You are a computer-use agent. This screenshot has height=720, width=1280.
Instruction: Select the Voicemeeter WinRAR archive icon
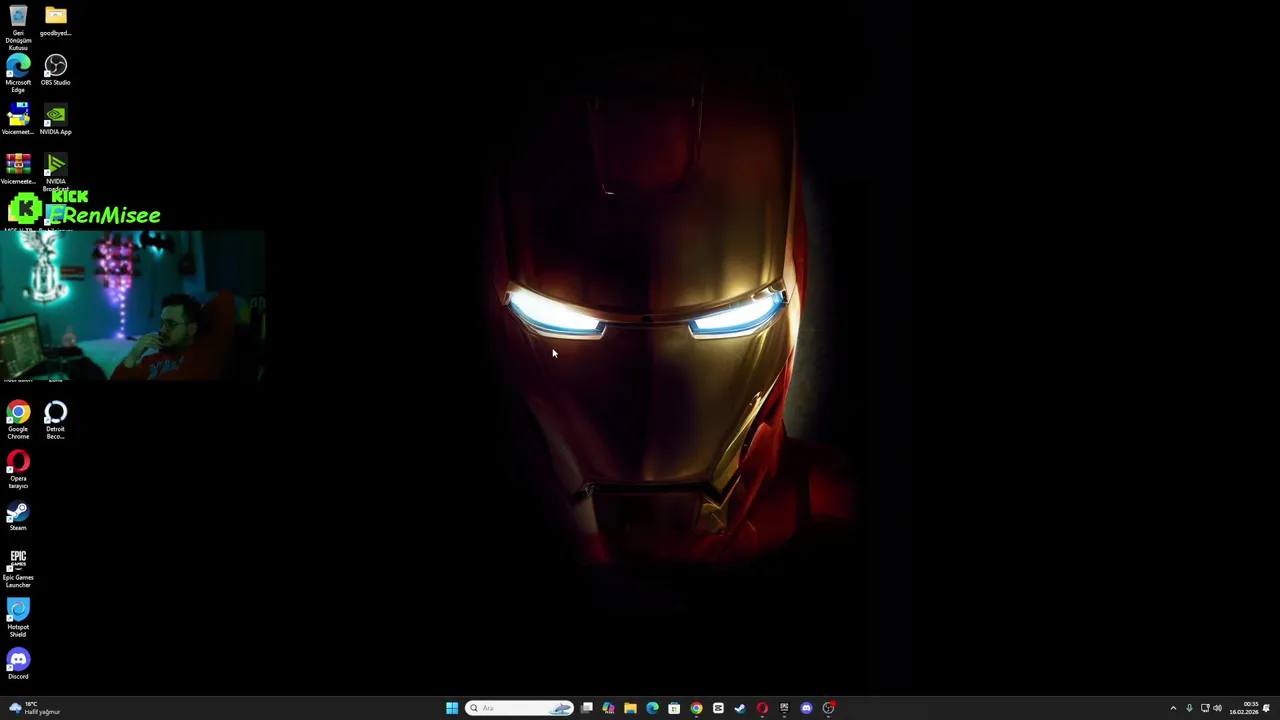click(x=18, y=169)
